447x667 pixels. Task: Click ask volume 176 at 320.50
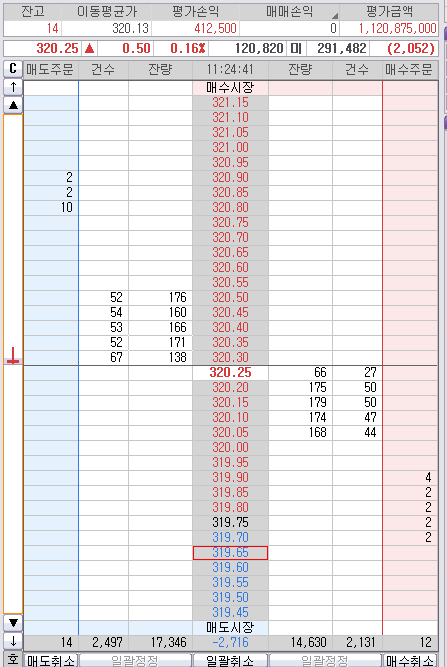pos(160,297)
